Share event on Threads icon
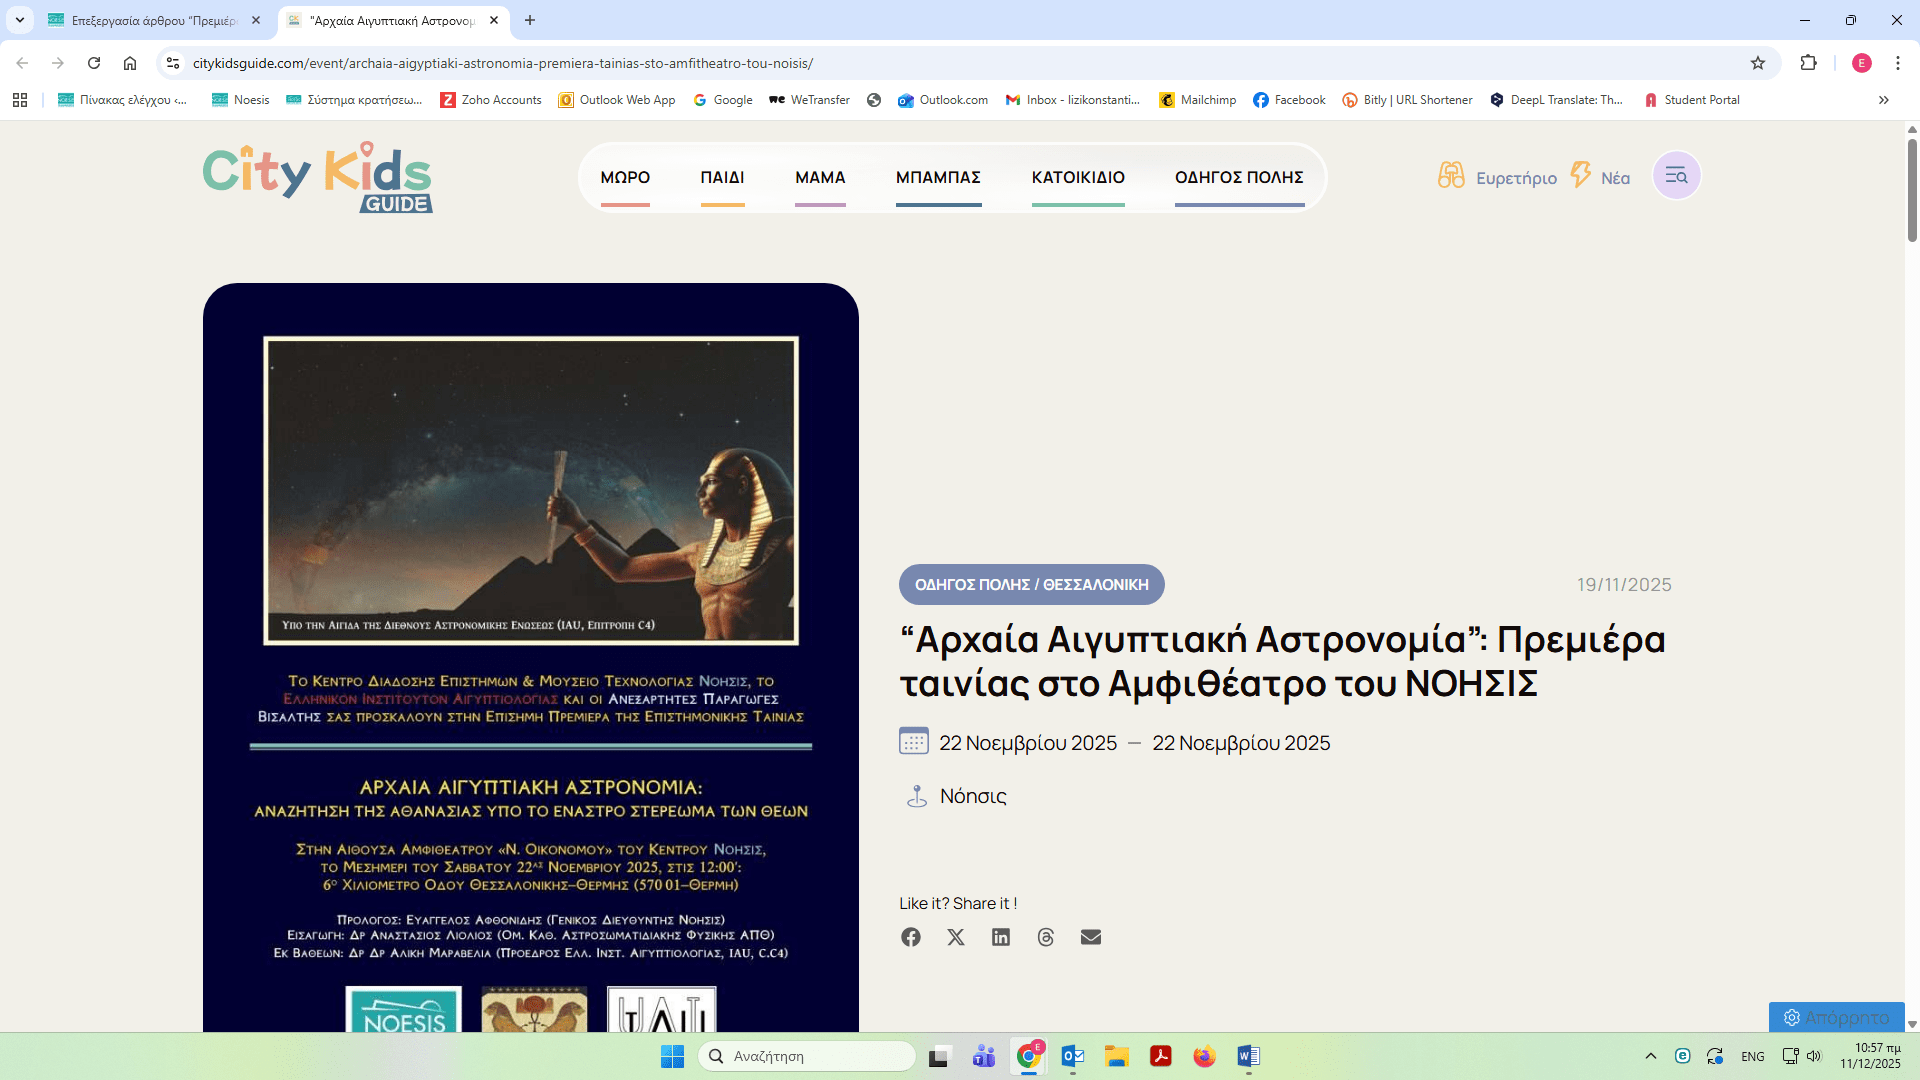The width and height of the screenshot is (1920, 1080). point(1046,937)
